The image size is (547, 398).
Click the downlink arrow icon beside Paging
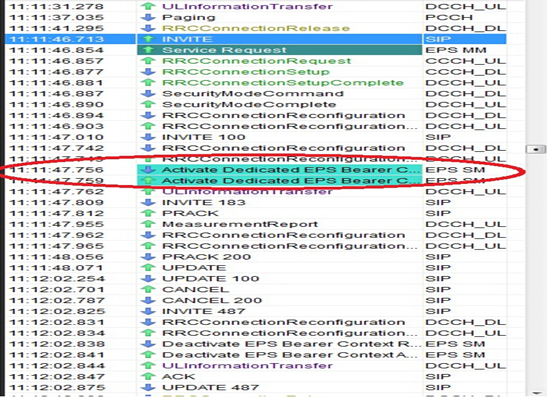149,17
